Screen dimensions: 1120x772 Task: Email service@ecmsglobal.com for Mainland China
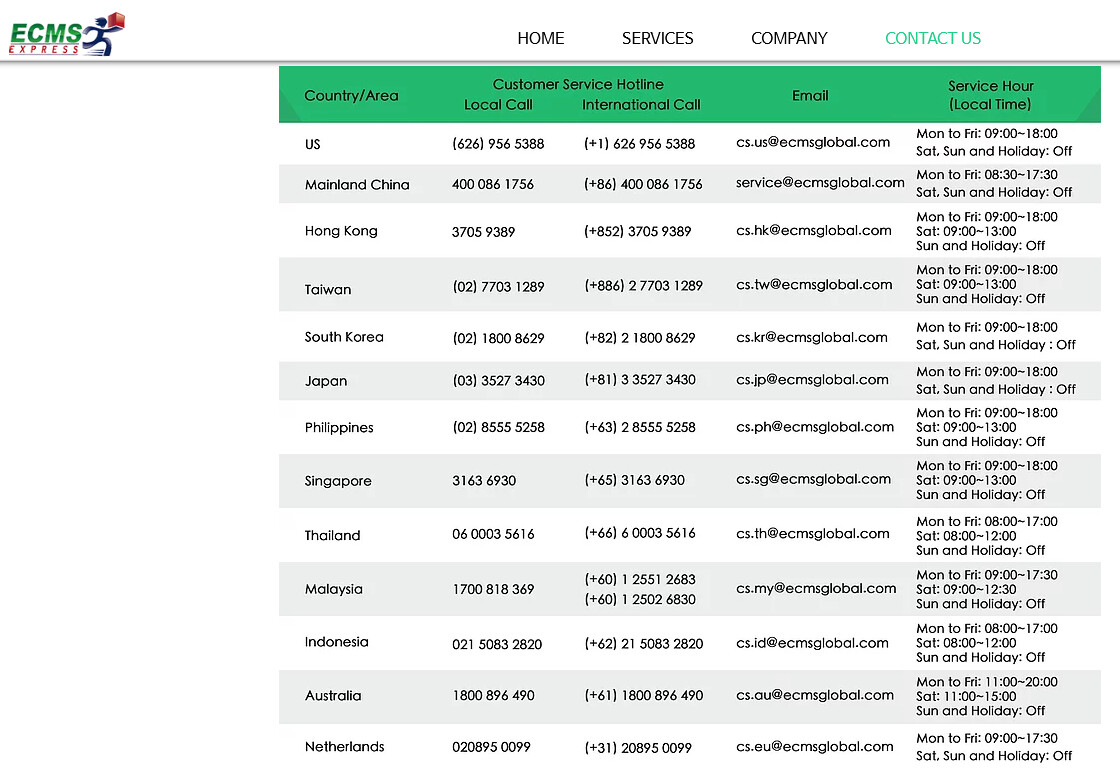(819, 183)
